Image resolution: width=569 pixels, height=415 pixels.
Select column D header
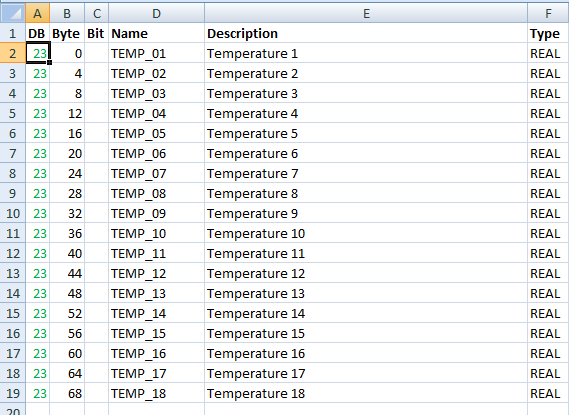point(156,13)
